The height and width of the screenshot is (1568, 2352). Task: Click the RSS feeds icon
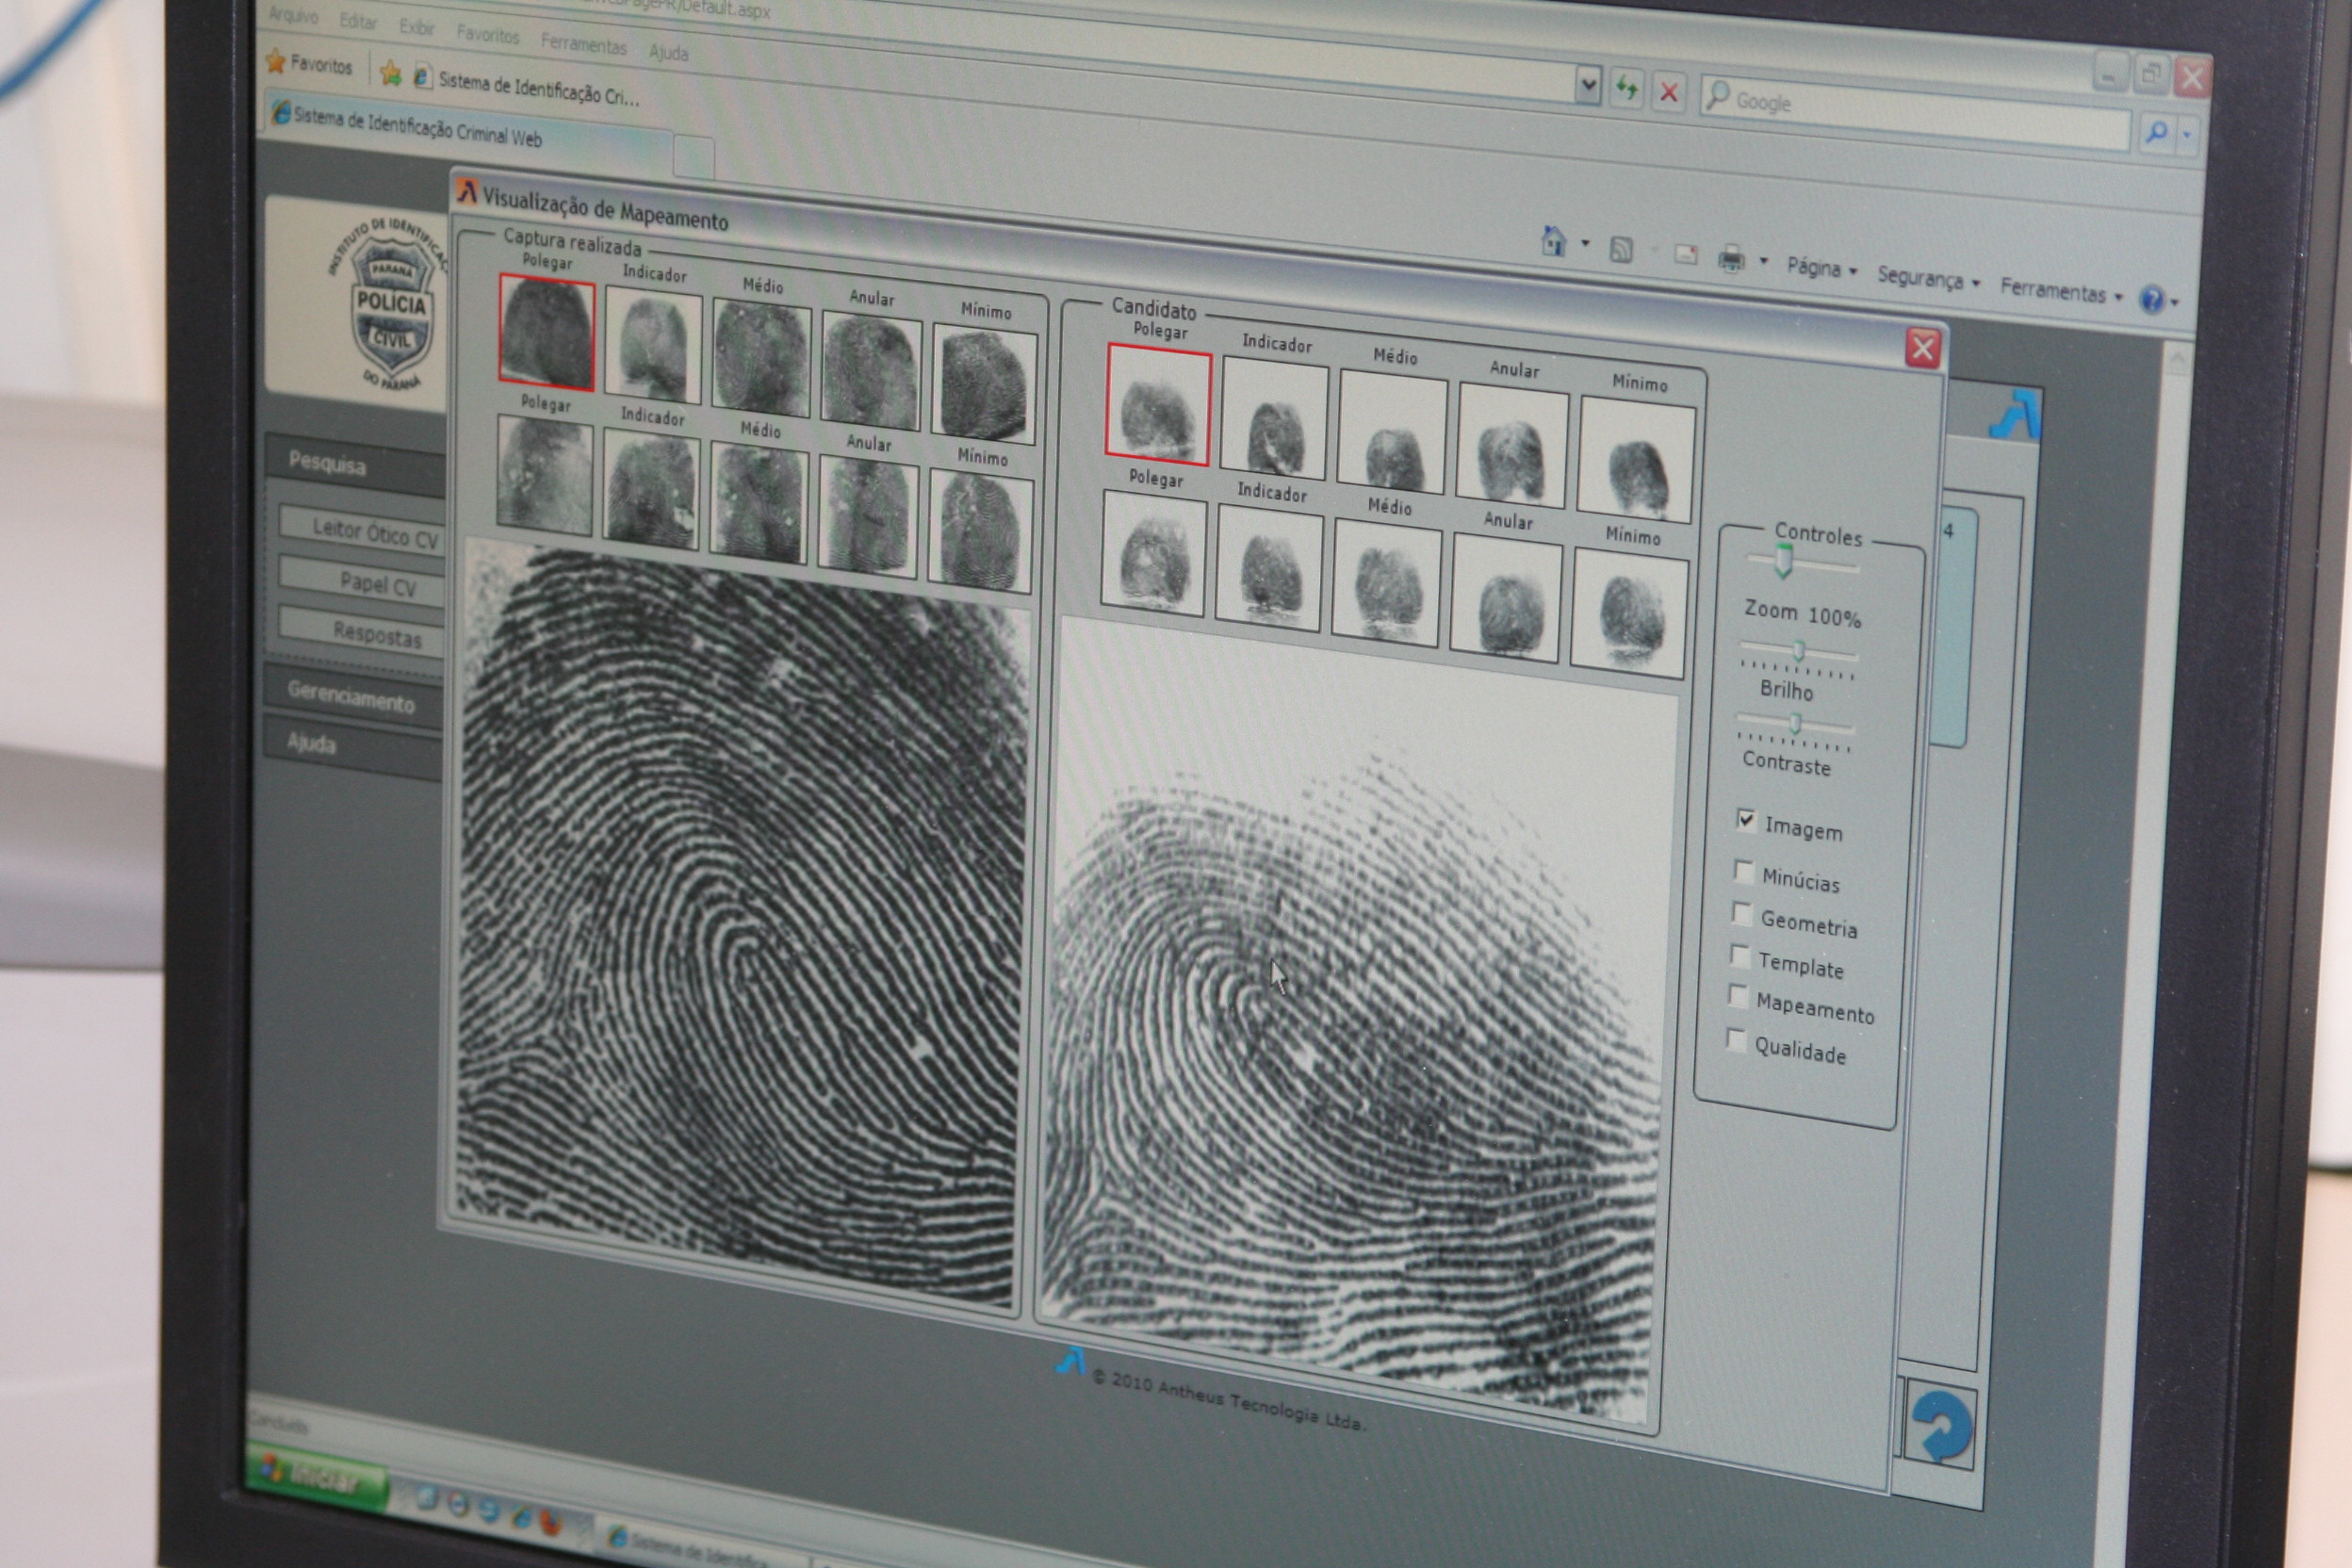(1621, 249)
